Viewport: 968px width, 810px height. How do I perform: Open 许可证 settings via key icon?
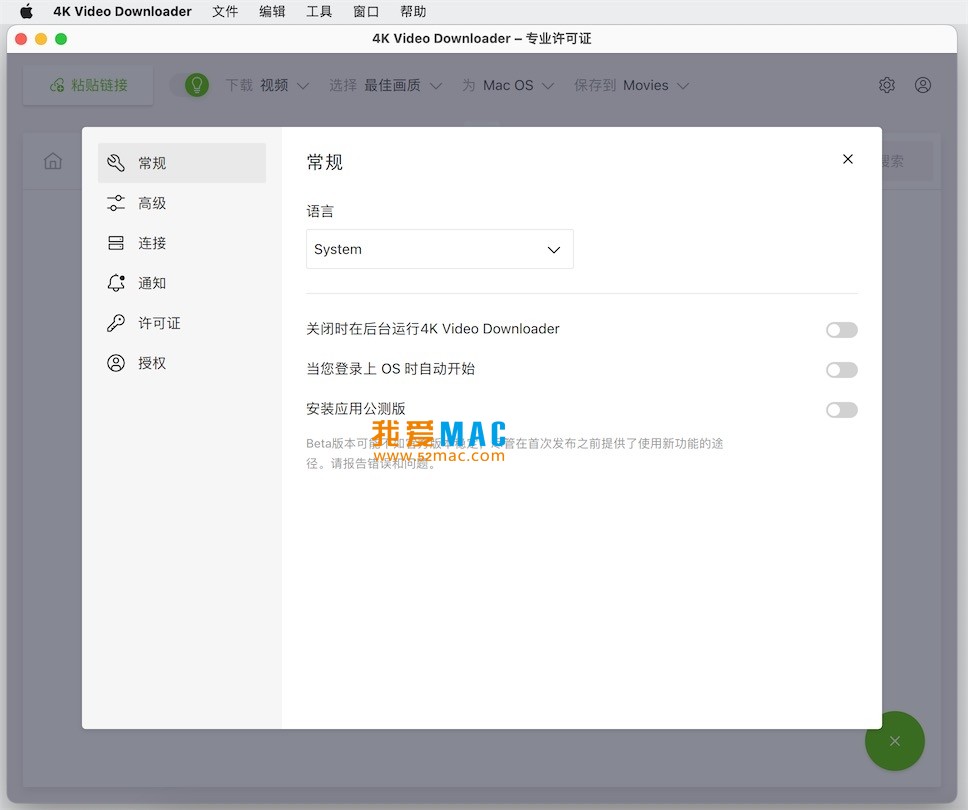click(116, 323)
